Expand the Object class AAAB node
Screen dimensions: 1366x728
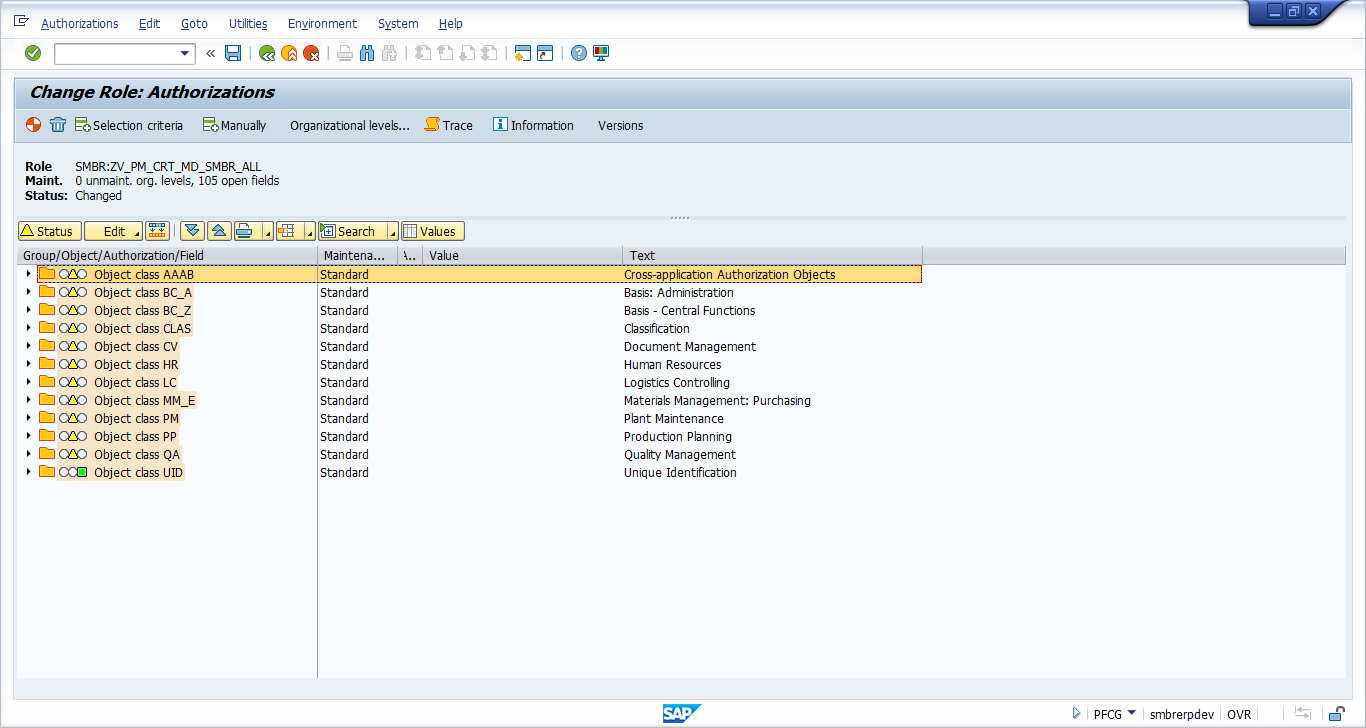point(28,273)
